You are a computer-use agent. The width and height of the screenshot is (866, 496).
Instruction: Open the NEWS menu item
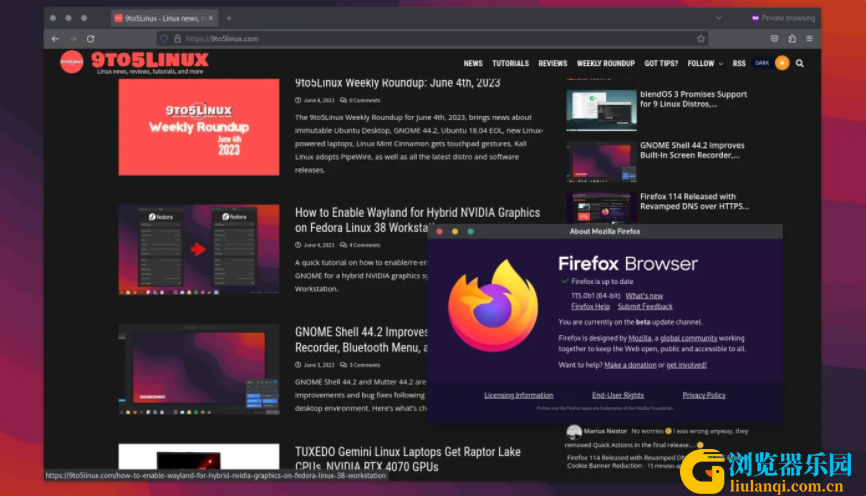(x=473, y=64)
